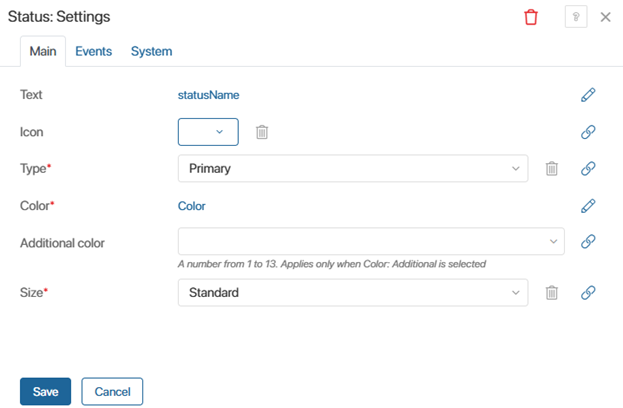Expand the Type dropdown showing Primary
623x408 pixels.
(x=353, y=168)
